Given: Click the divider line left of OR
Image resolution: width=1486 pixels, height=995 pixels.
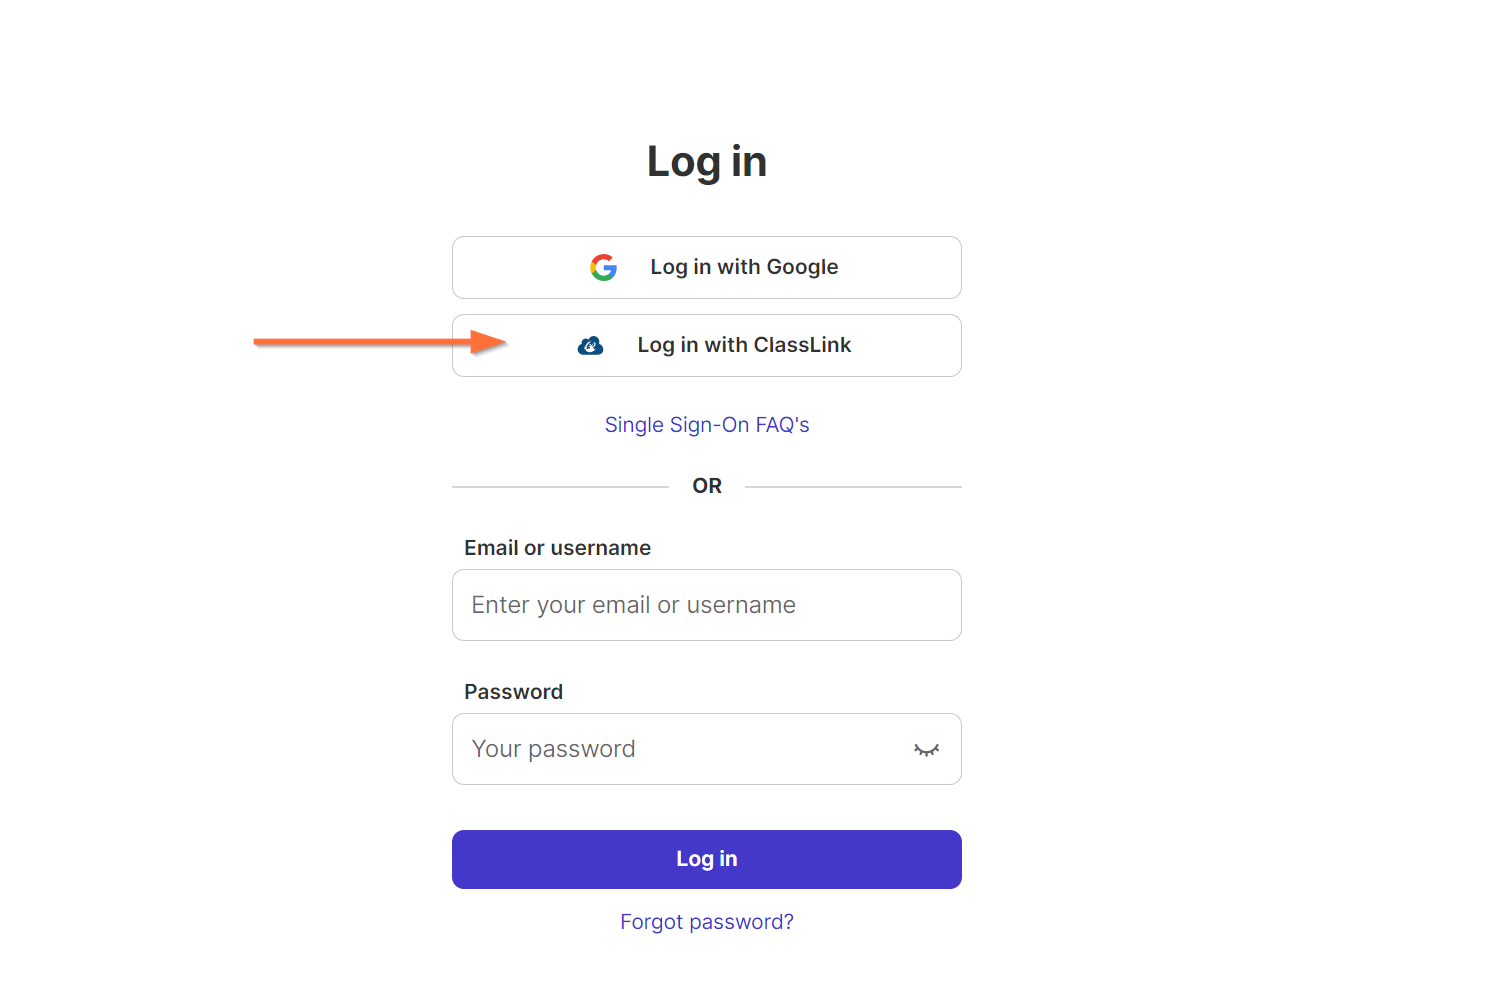Looking at the screenshot, I should point(560,487).
